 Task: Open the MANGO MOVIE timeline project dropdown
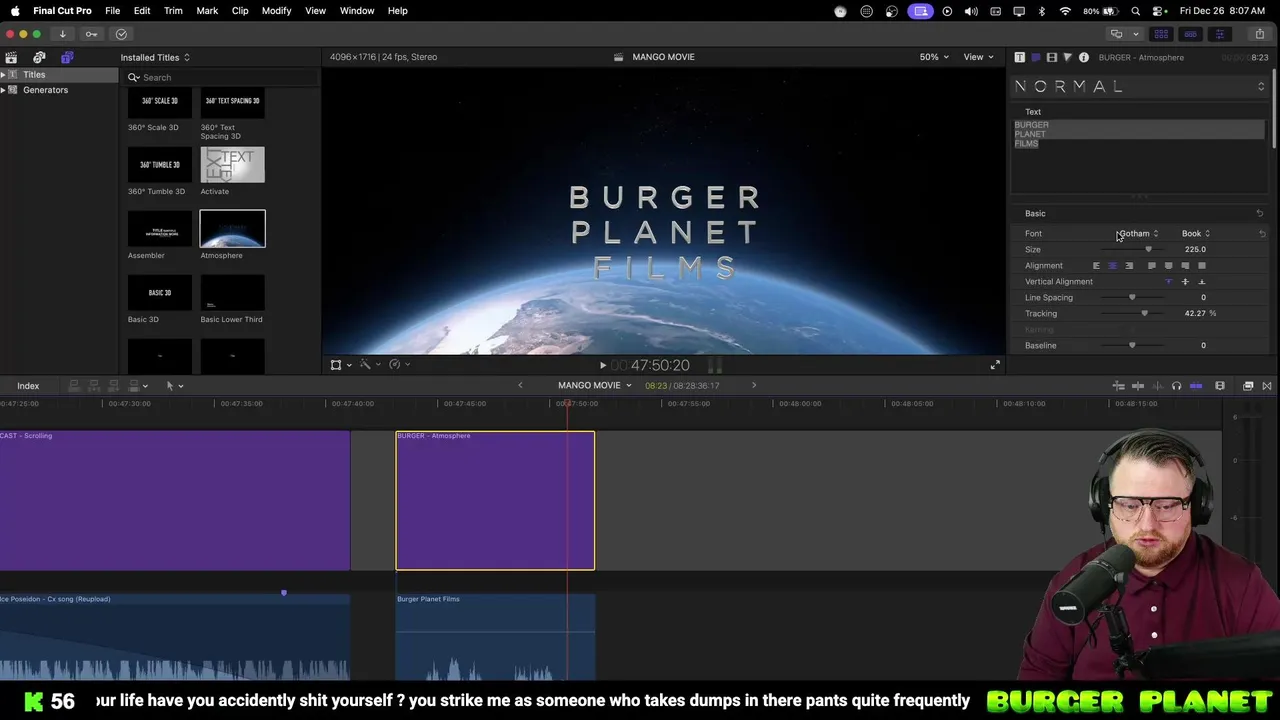[595, 386]
